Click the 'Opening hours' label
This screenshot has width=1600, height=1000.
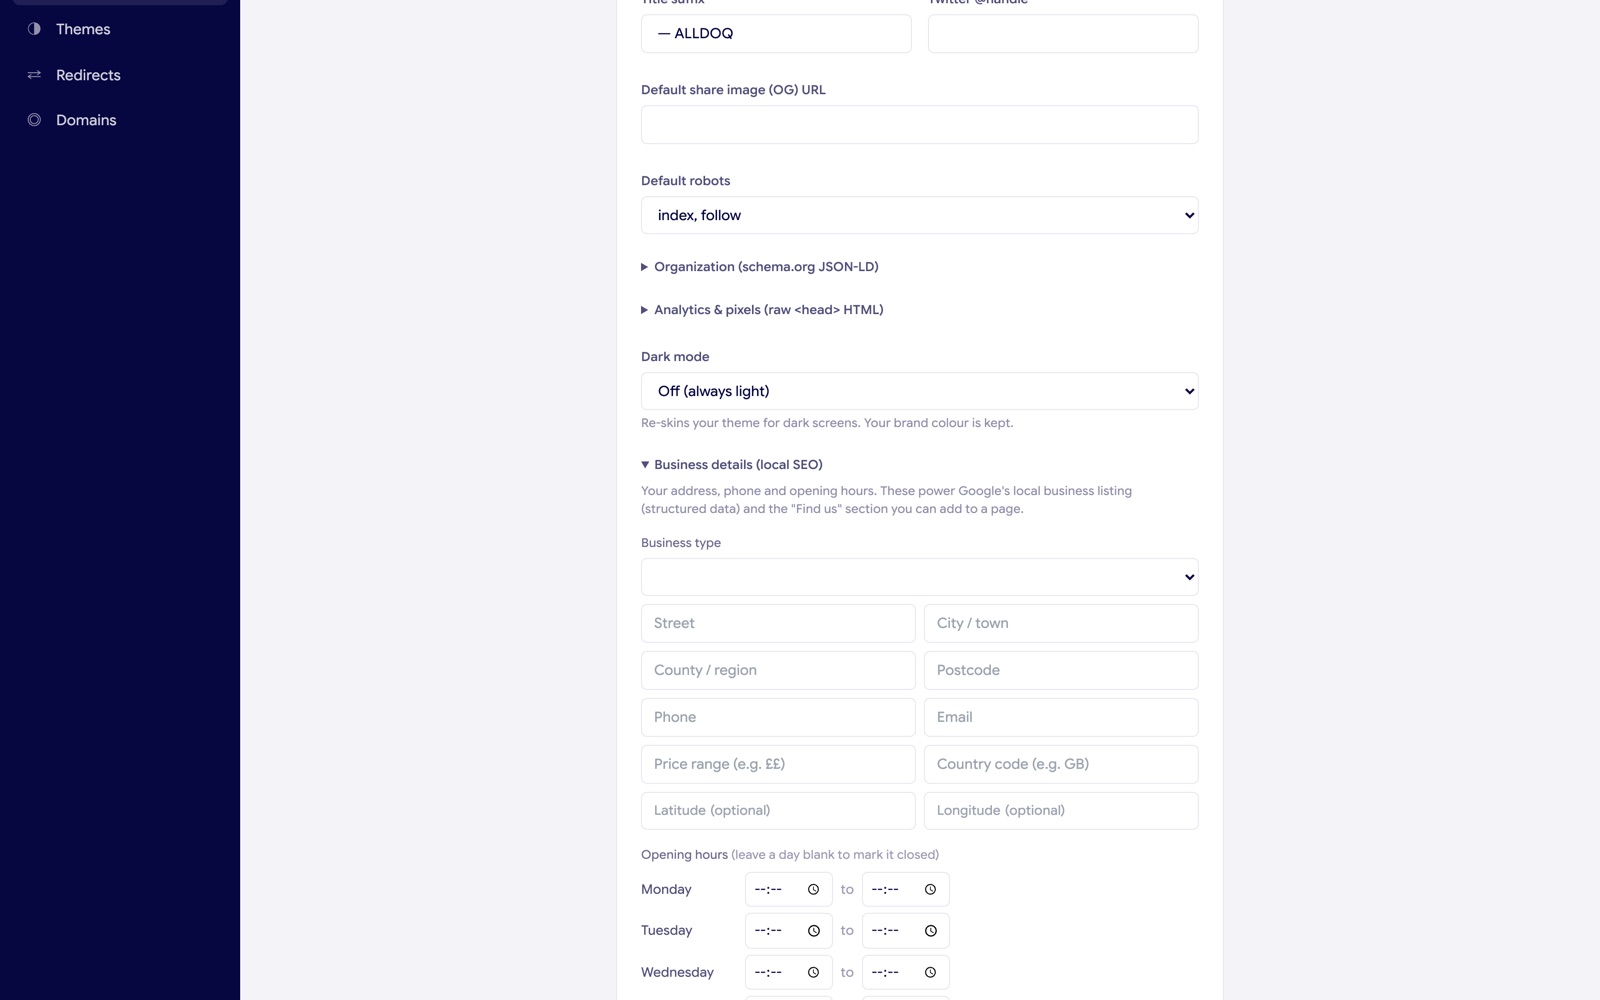684,855
